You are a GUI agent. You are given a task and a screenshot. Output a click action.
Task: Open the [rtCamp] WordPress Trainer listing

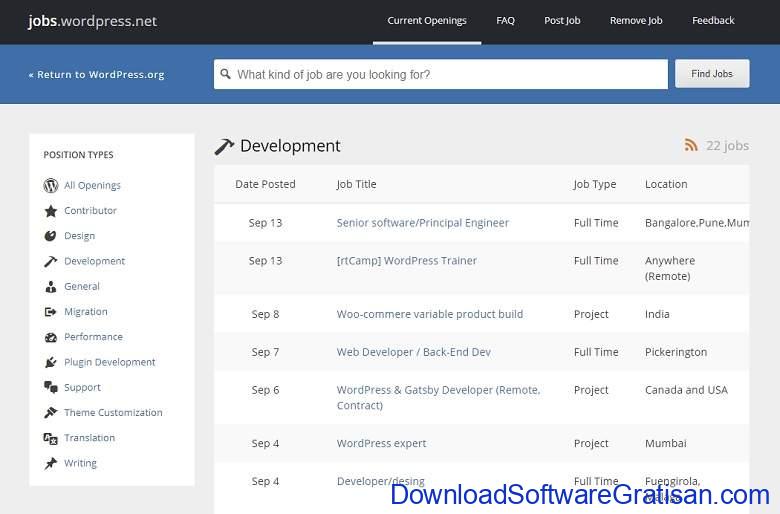406,261
